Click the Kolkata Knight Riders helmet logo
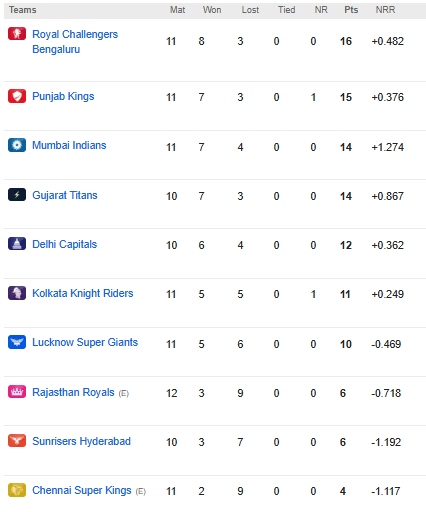The image size is (426, 512). 17,293
